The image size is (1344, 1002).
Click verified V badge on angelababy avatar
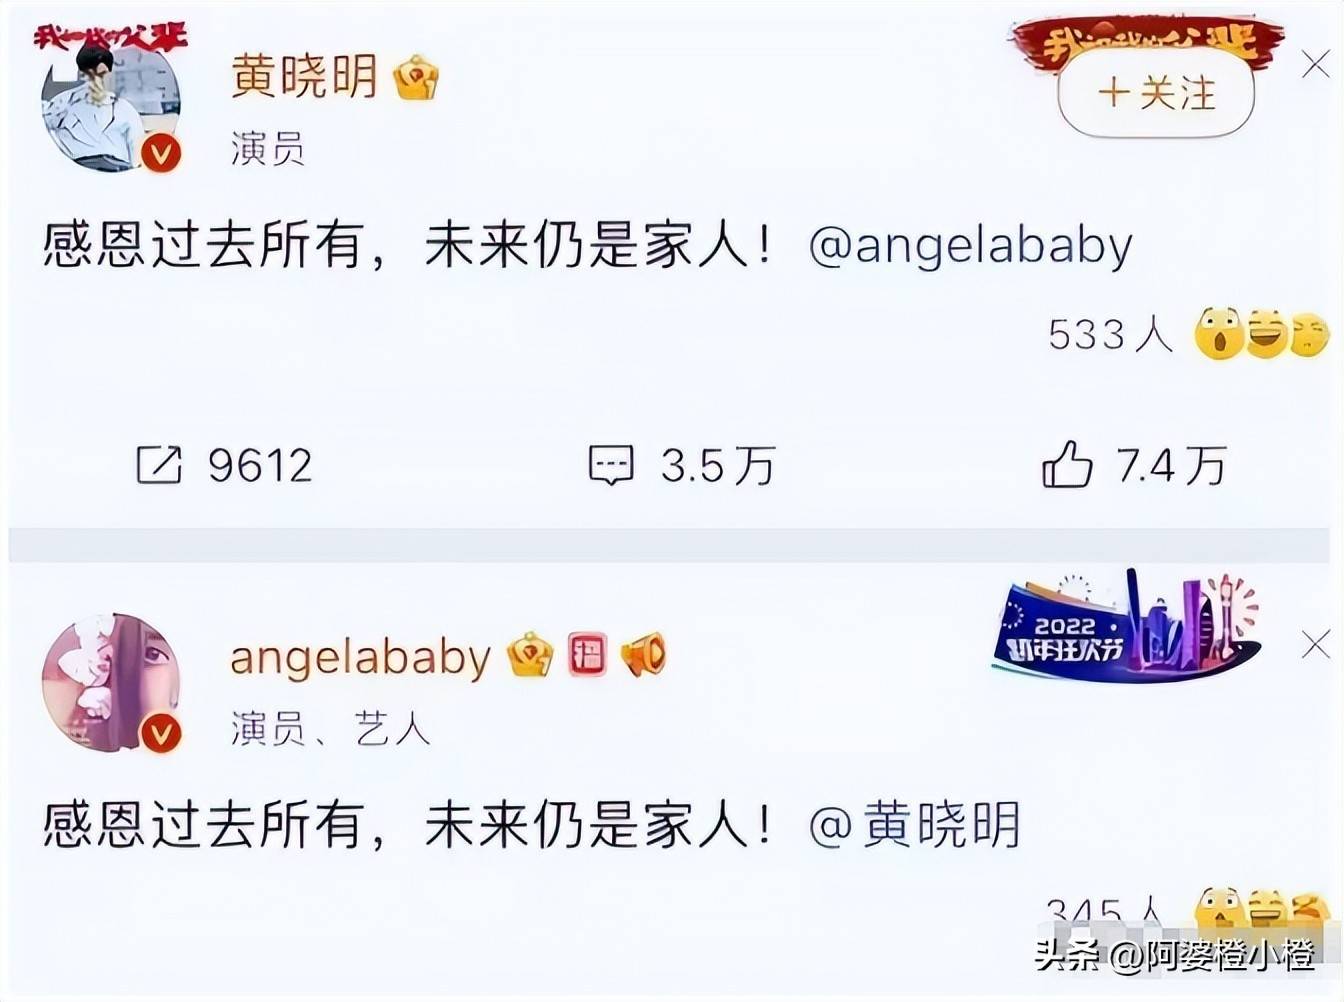[x=161, y=734]
